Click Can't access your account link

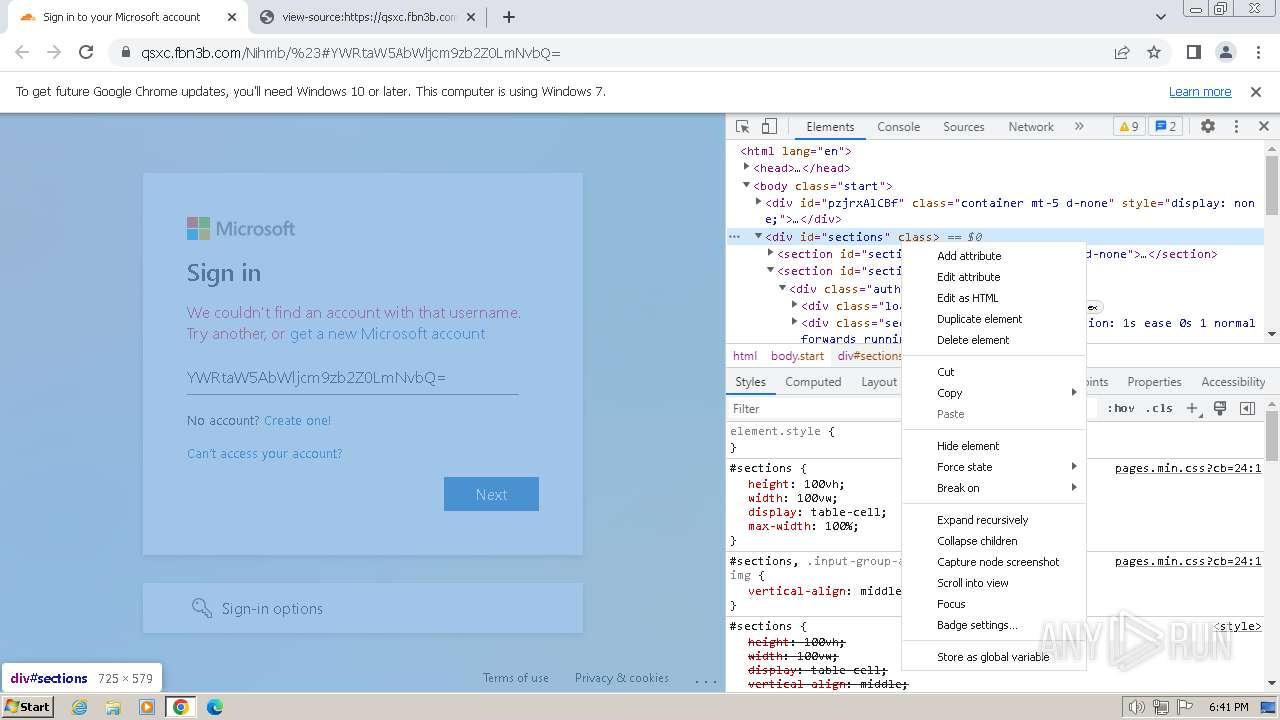(264, 454)
